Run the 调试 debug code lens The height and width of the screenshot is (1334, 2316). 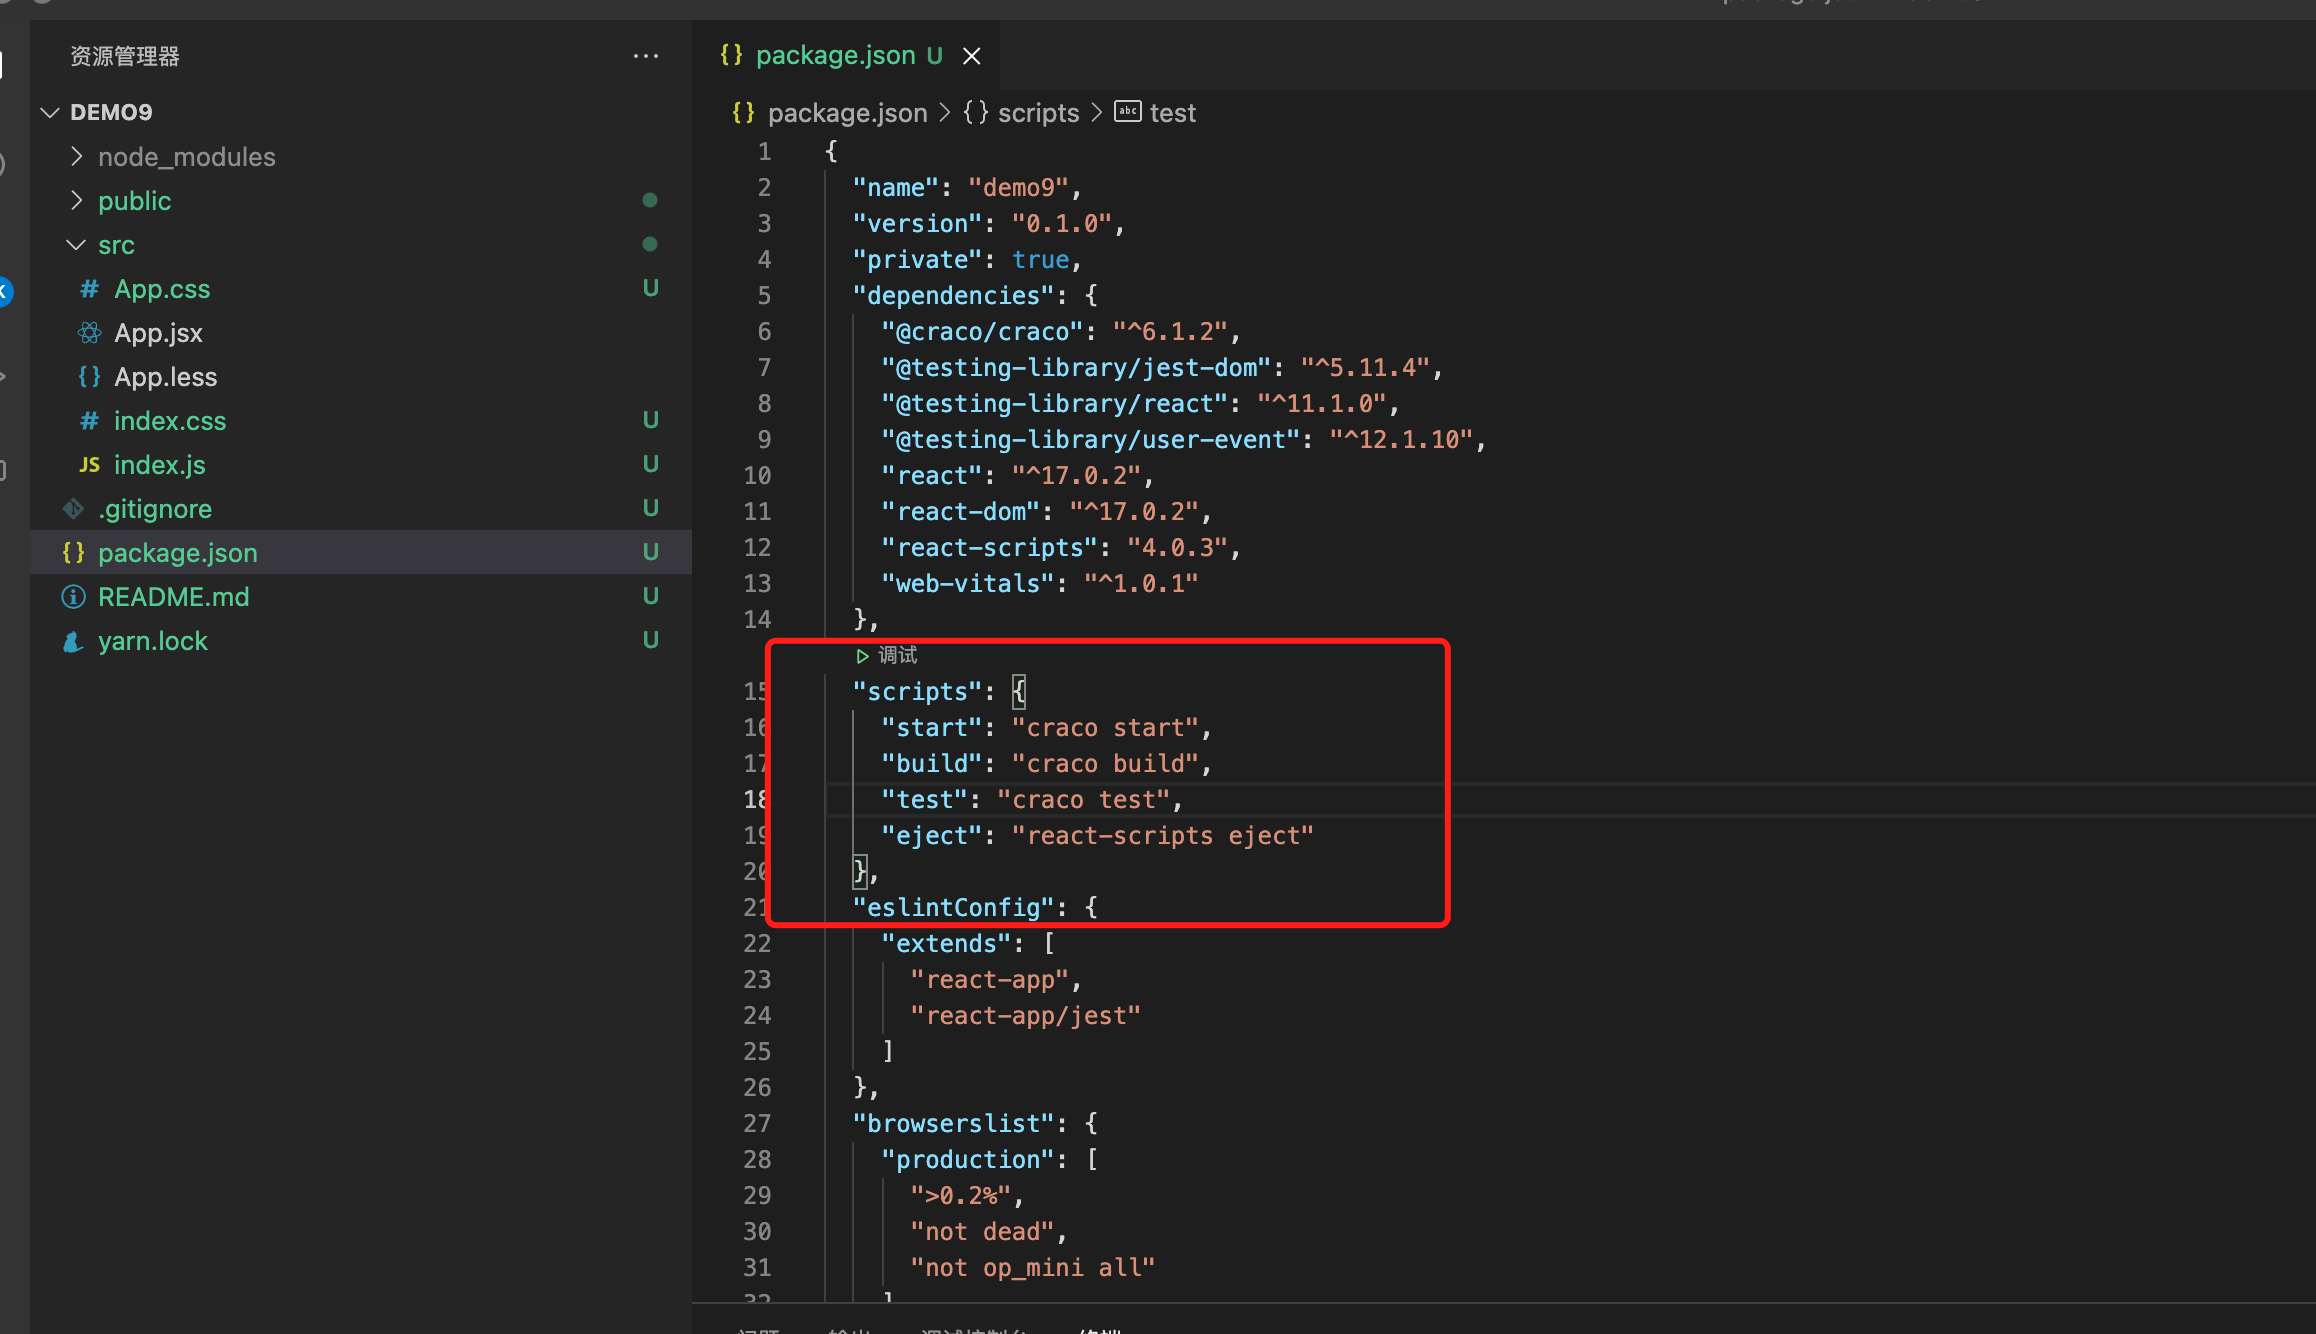tap(888, 655)
